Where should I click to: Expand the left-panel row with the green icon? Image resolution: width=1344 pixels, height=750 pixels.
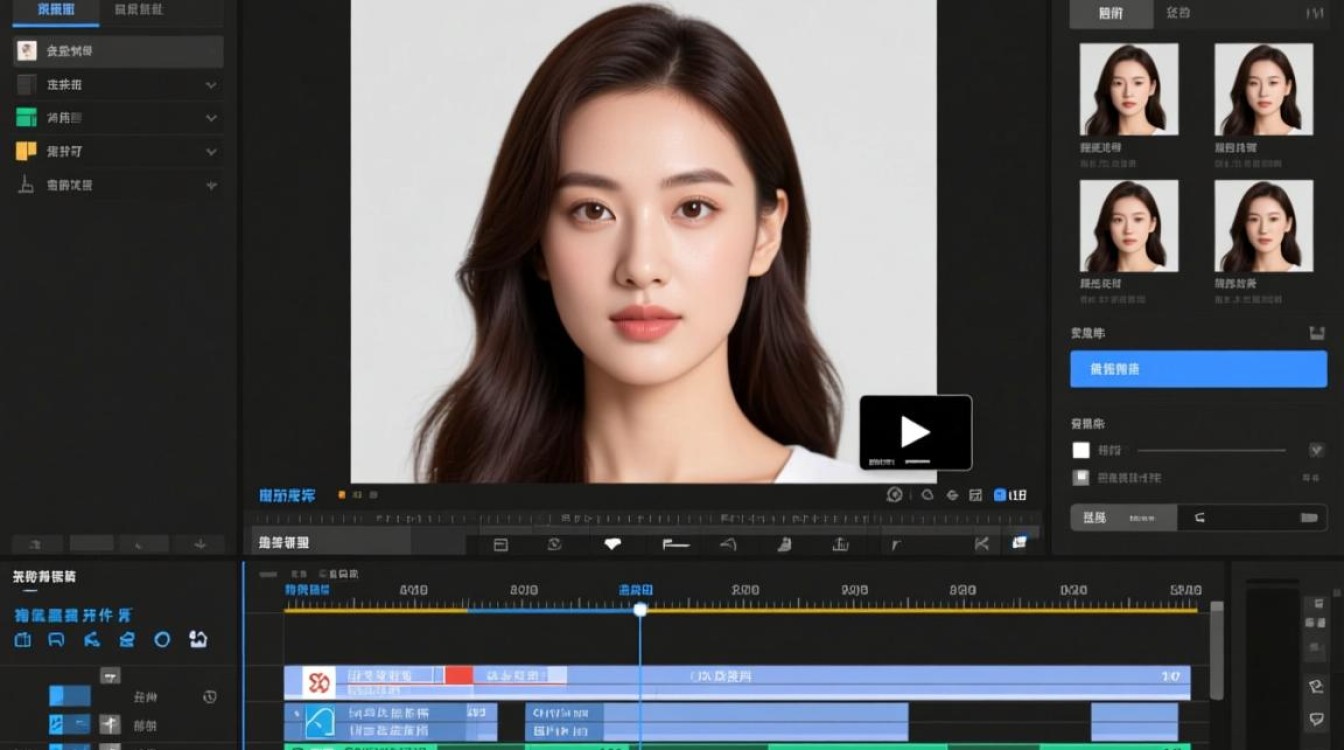coord(211,118)
